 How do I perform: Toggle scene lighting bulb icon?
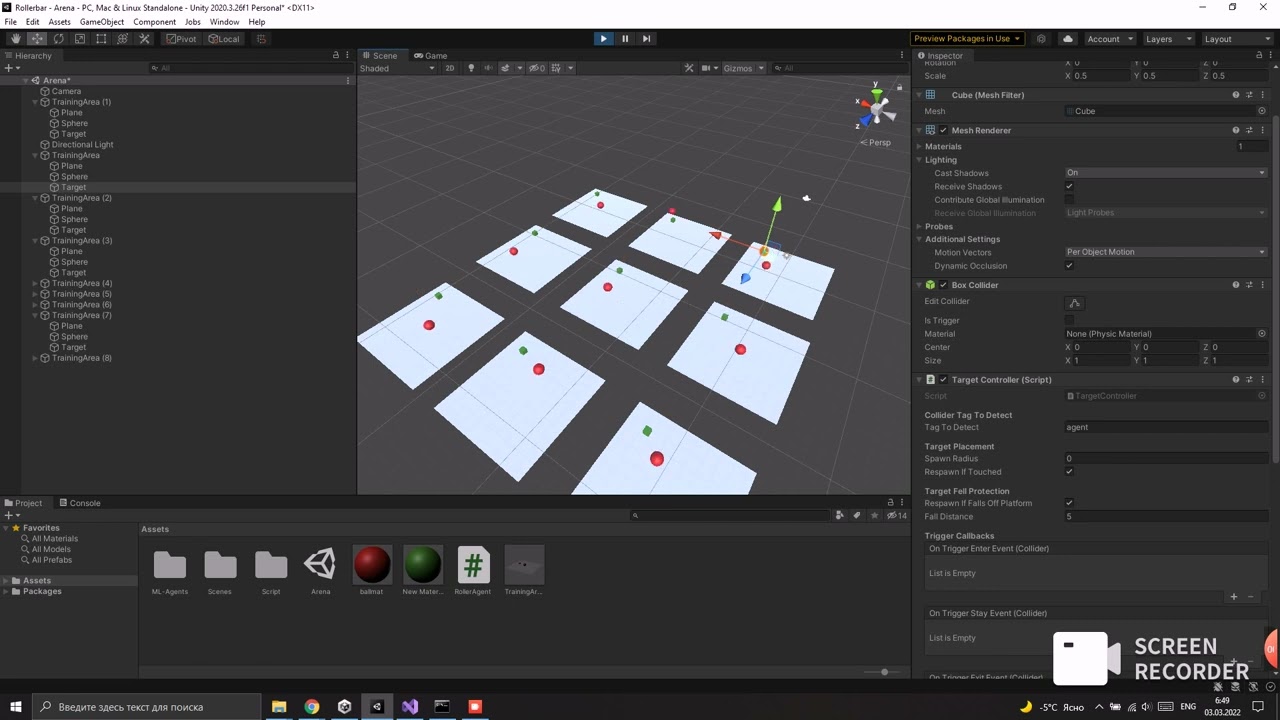point(471,68)
